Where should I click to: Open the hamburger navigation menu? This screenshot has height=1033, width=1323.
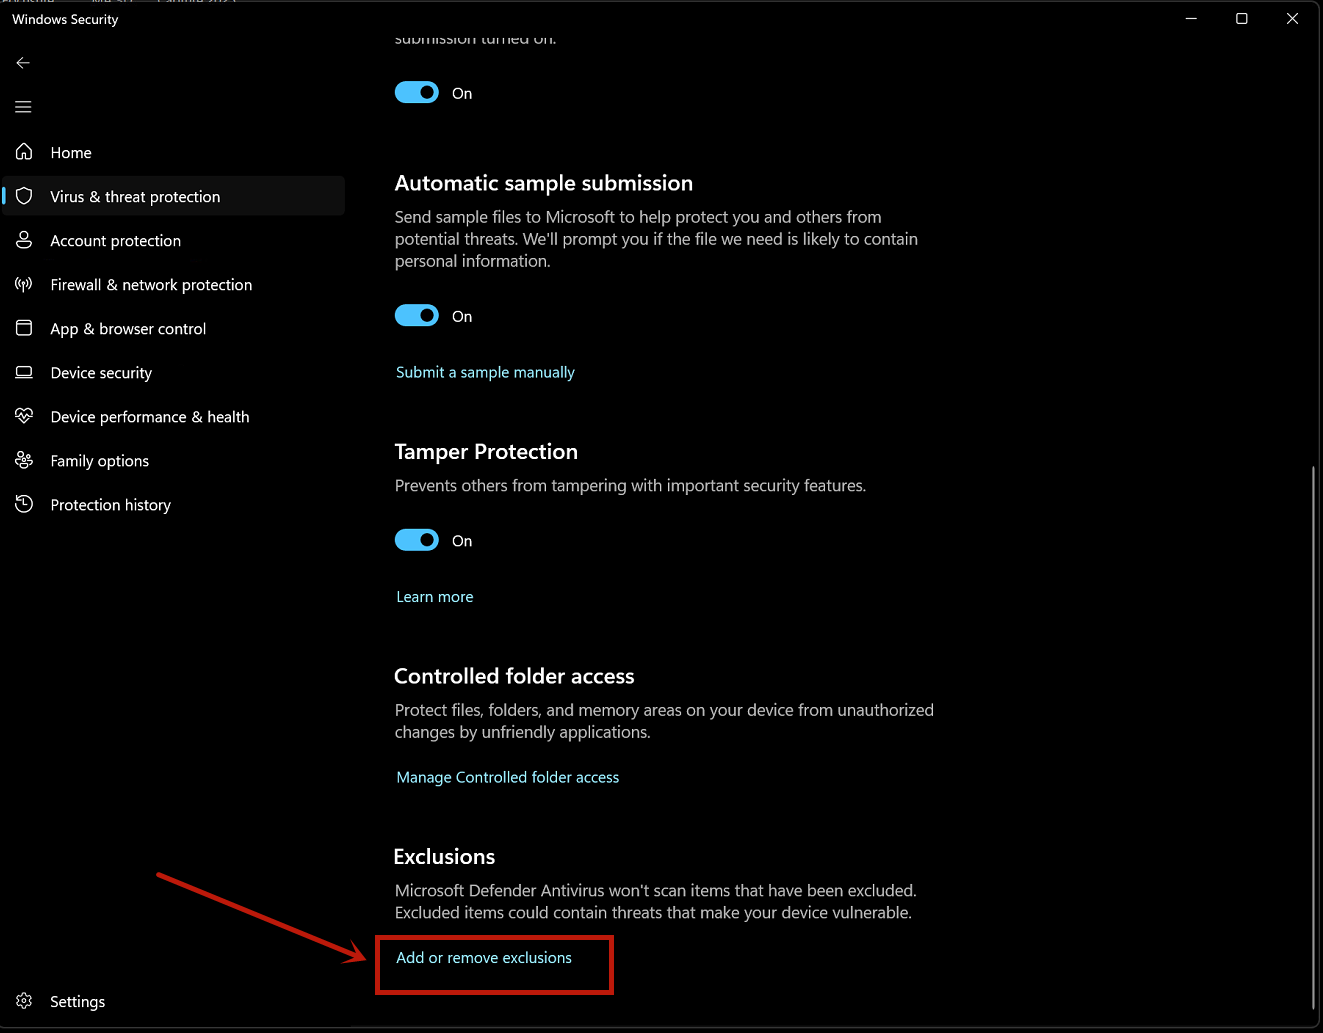pyautogui.click(x=23, y=107)
